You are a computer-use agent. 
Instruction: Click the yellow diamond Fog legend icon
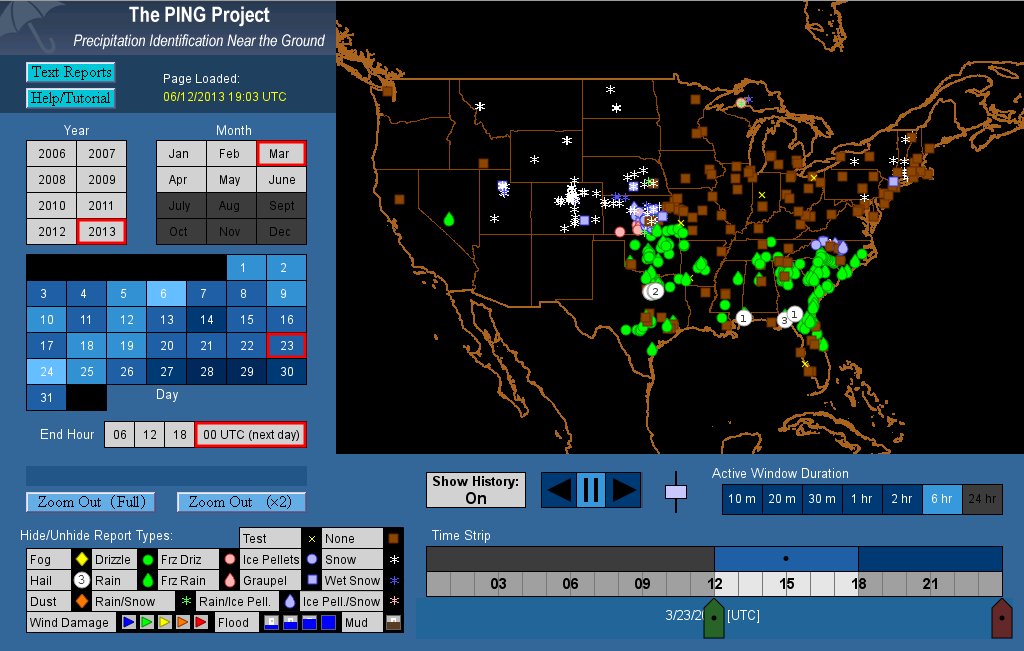coord(81,559)
